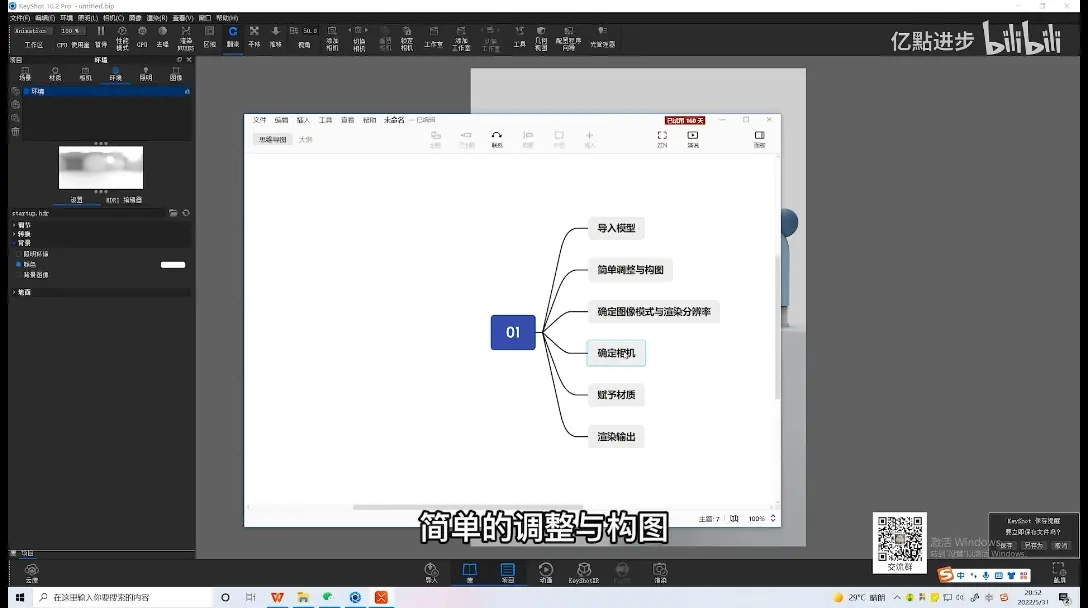
Task: Toggle NURBS rendering in KeyShot toolbar
Action: [185, 37]
